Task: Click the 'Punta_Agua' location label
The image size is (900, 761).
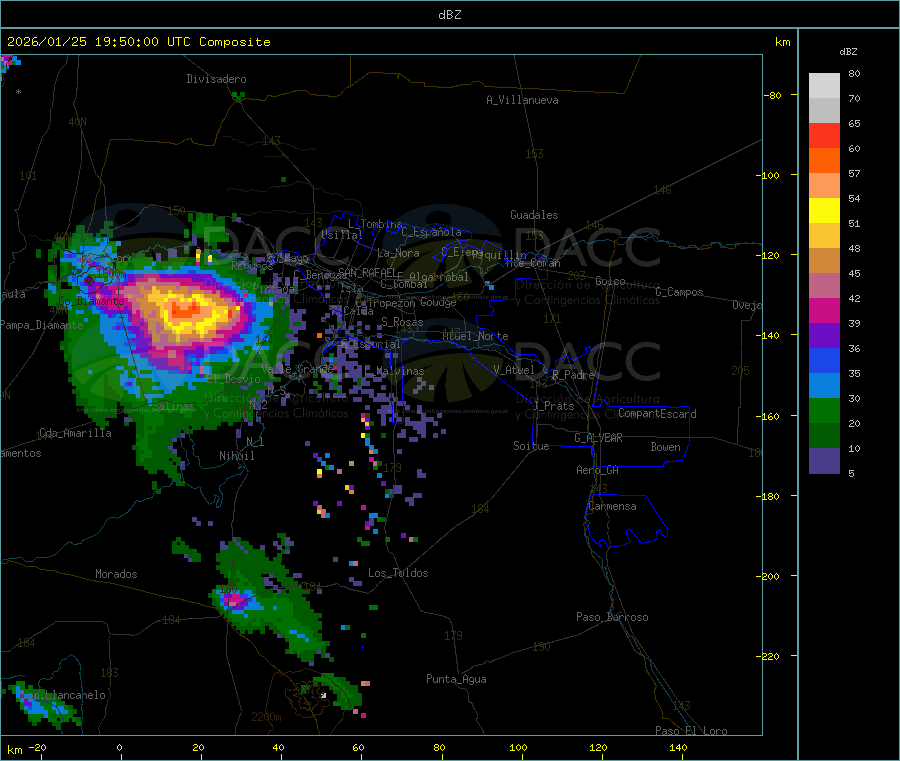Action: pos(456,679)
